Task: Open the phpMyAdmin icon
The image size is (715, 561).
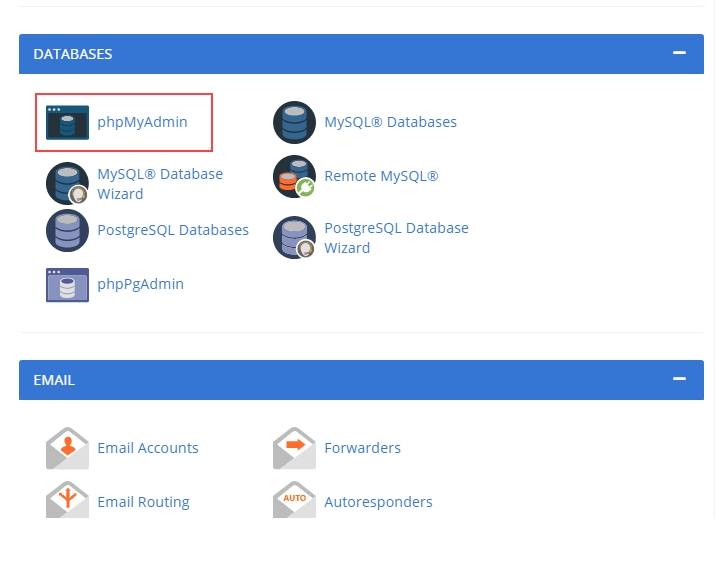Action: [67, 122]
